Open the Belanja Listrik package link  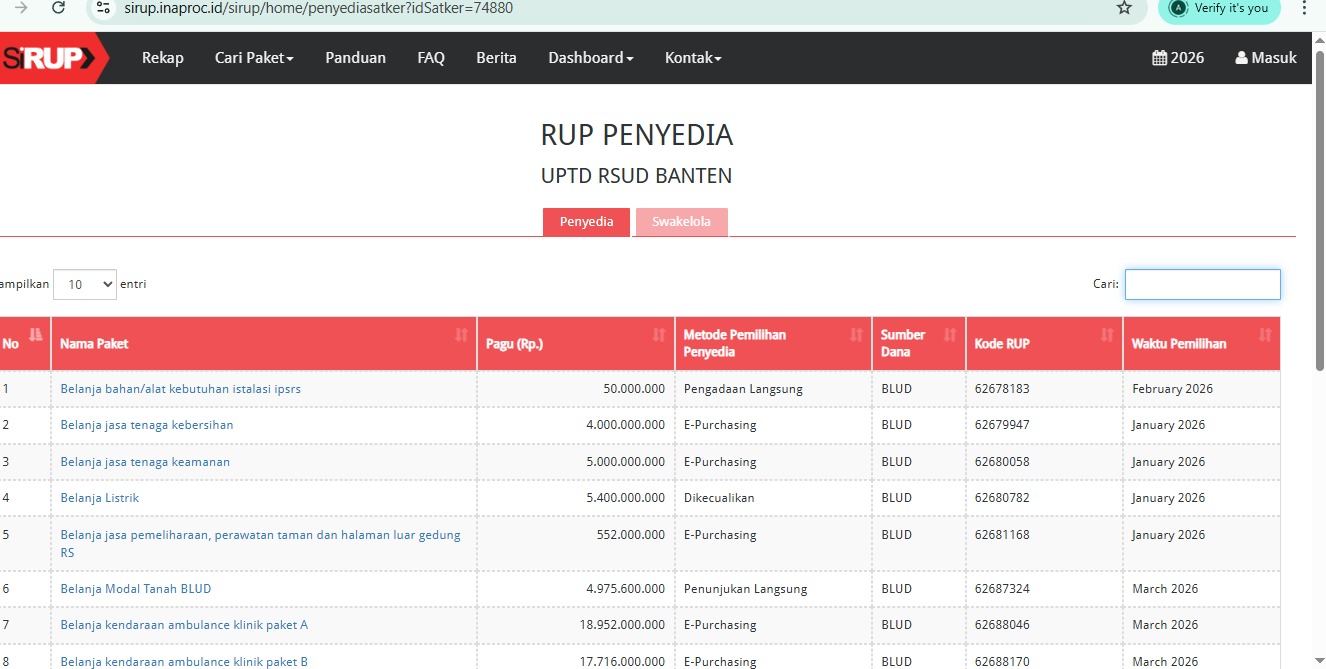(x=100, y=498)
